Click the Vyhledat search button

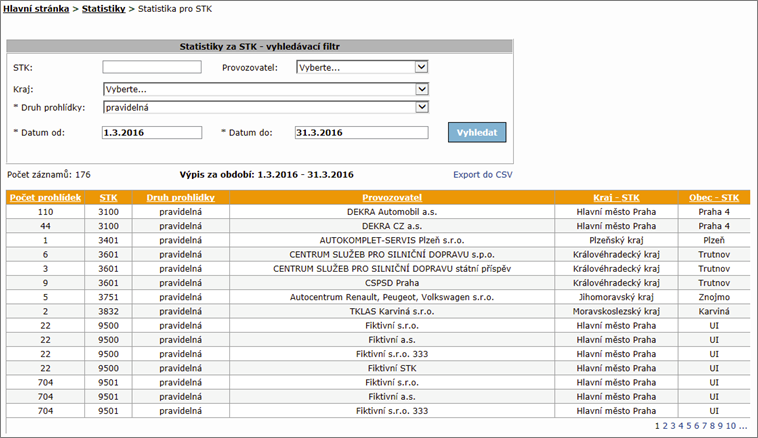coord(477,132)
